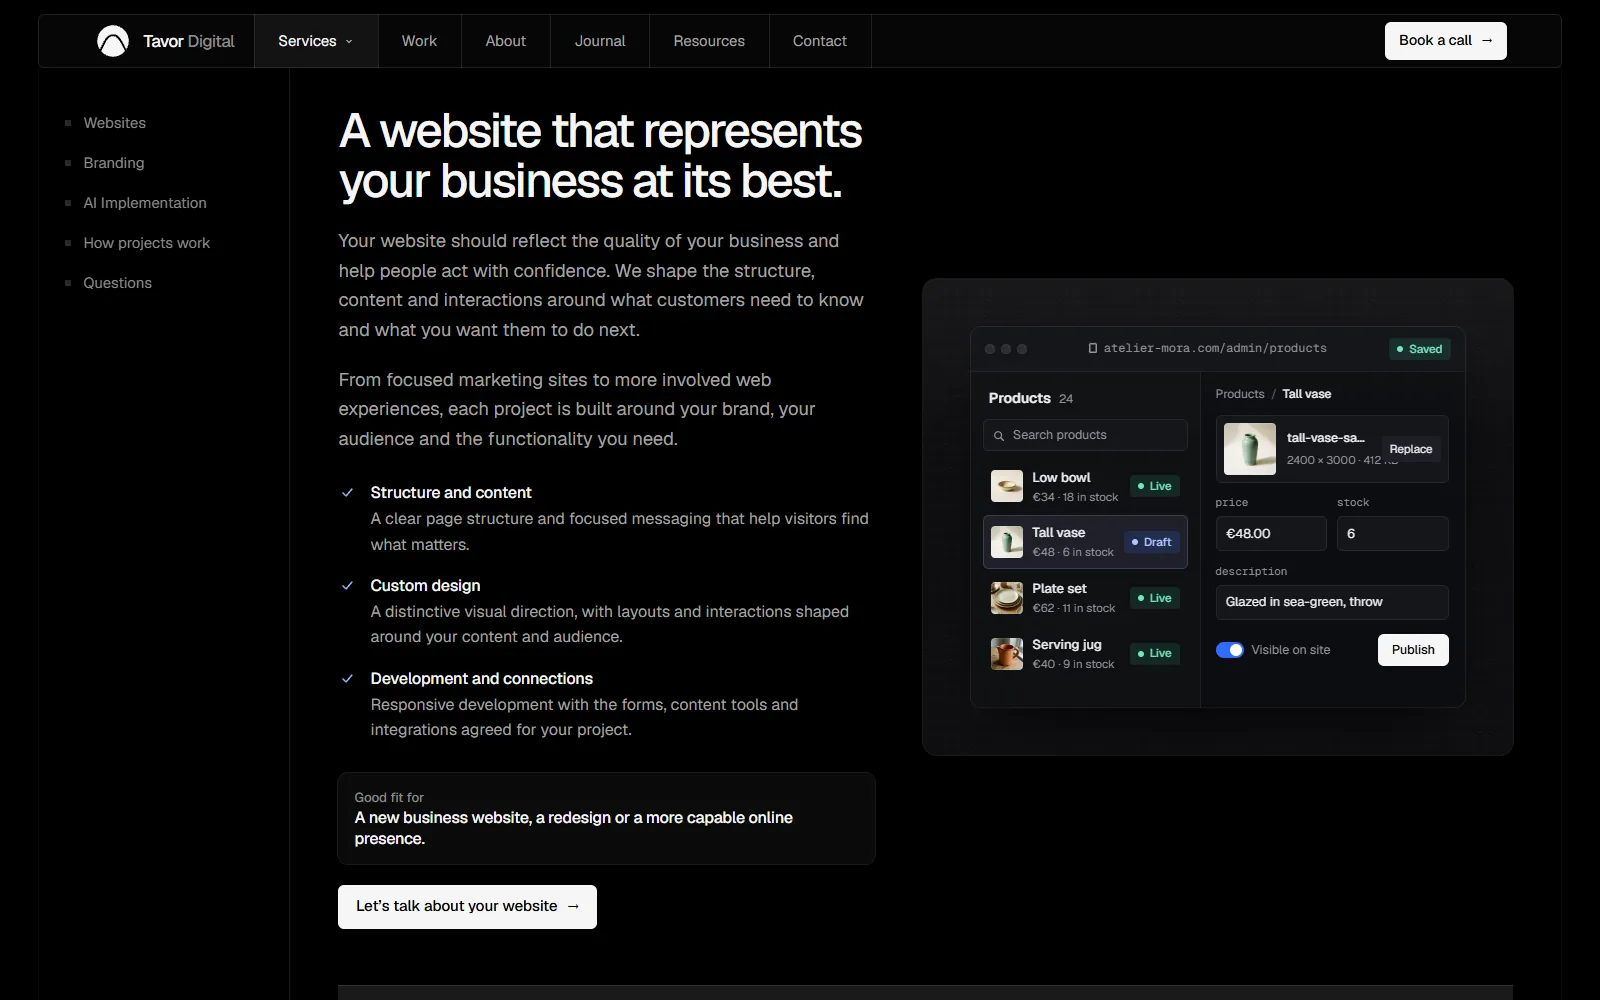Viewport: 1600px width, 1000px height.
Task: Click the checkmark beside Custom design
Action: click(x=348, y=586)
